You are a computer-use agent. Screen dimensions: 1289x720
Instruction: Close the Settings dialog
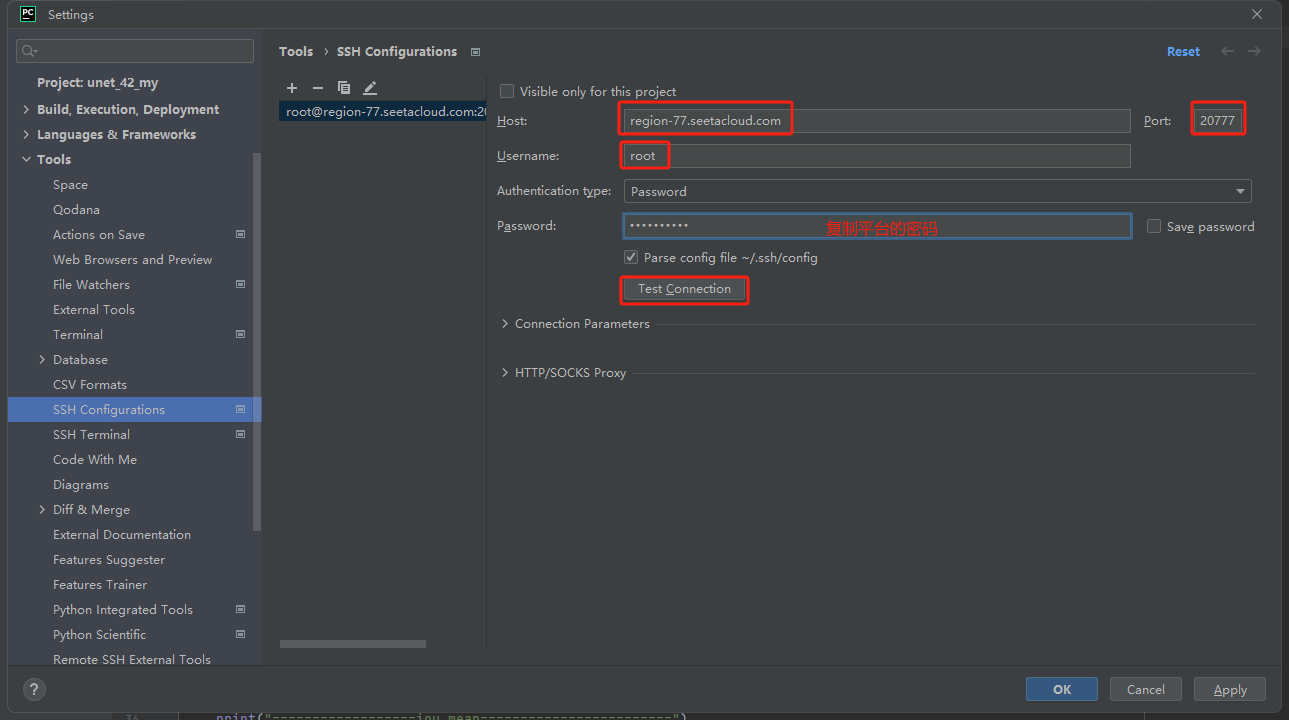1257,14
